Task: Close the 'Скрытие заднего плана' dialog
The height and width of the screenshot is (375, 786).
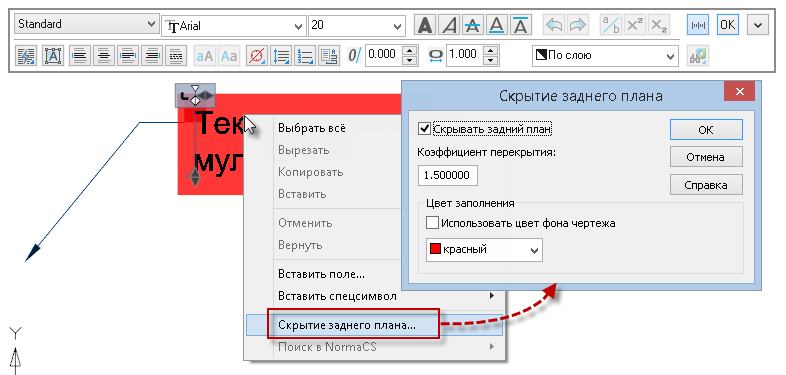Action: [739, 92]
